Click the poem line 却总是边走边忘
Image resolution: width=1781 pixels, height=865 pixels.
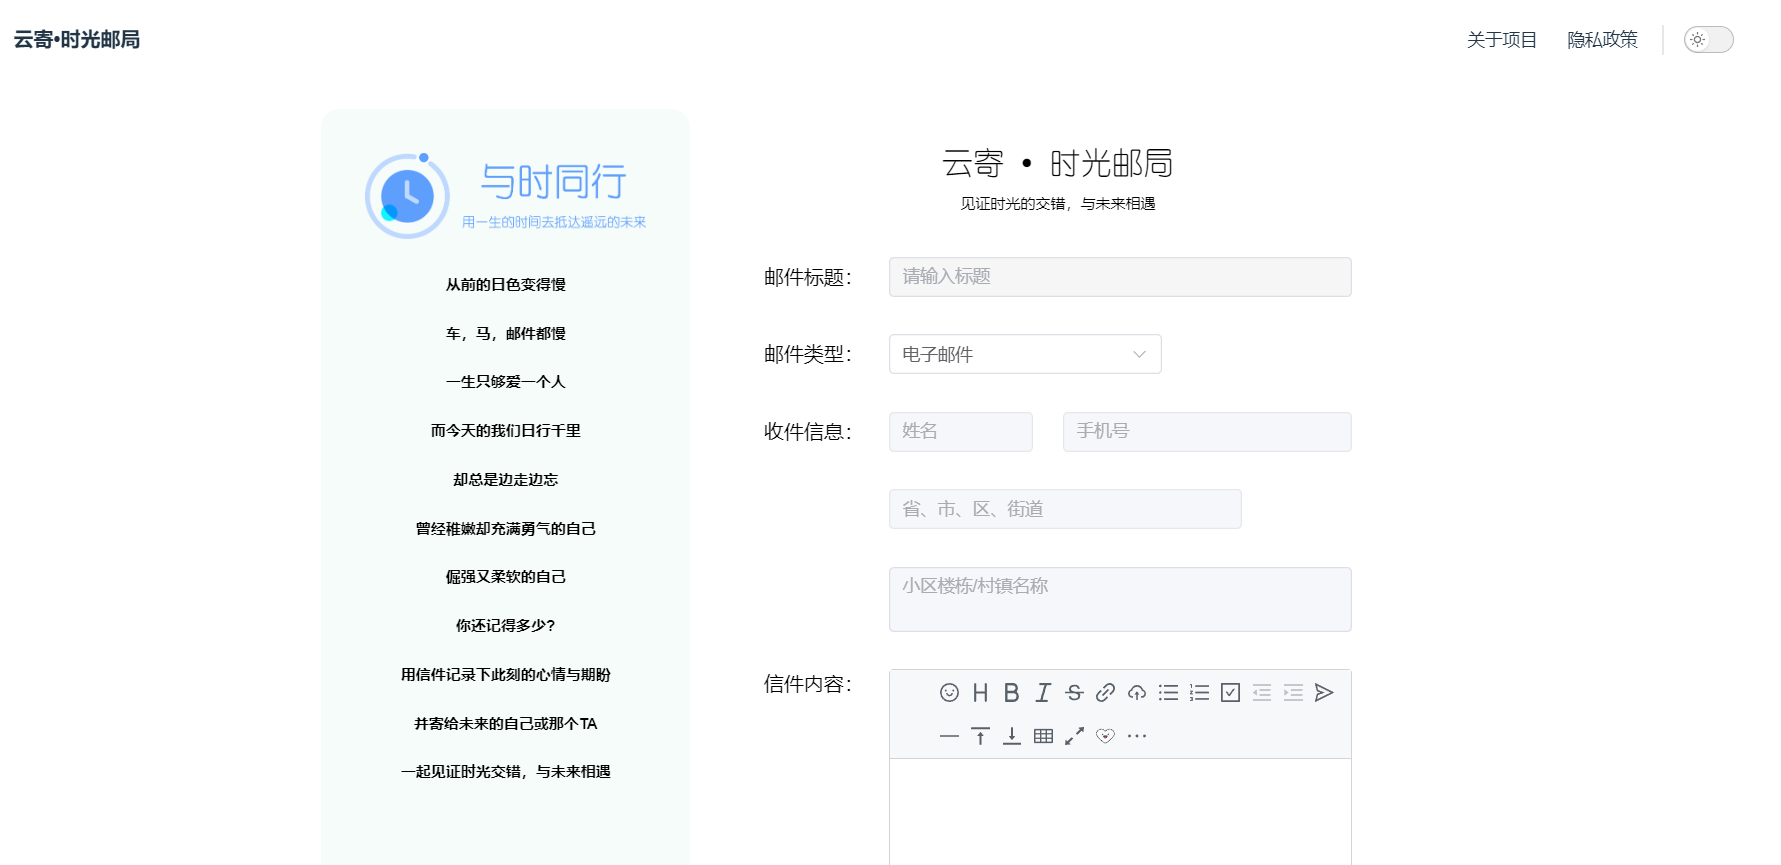point(506,480)
